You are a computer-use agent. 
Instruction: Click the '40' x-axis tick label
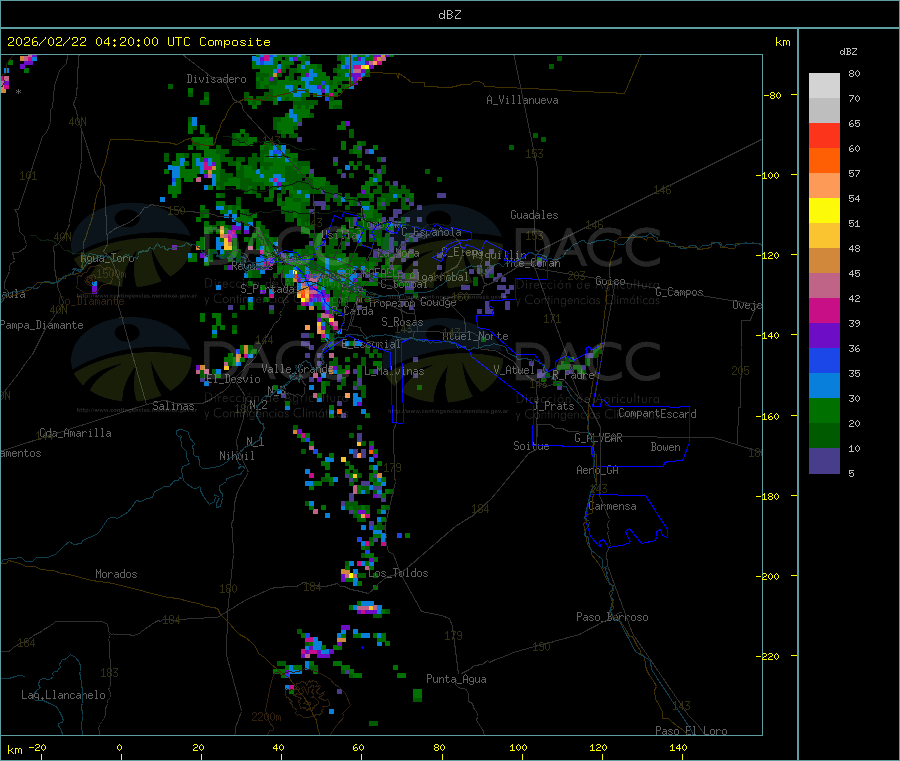coord(278,748)
